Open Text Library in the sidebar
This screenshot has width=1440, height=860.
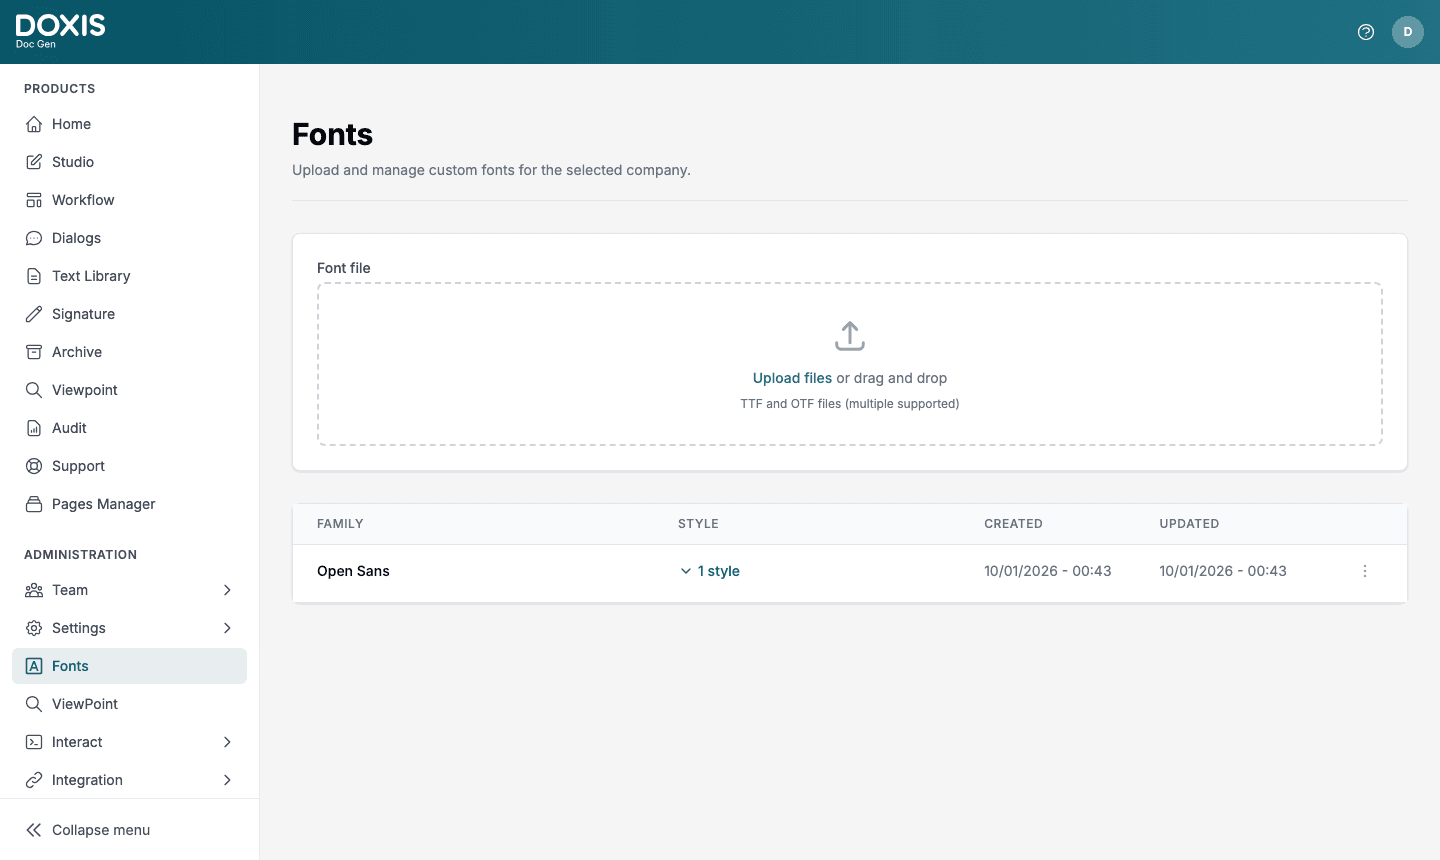(x=130, y=276)
